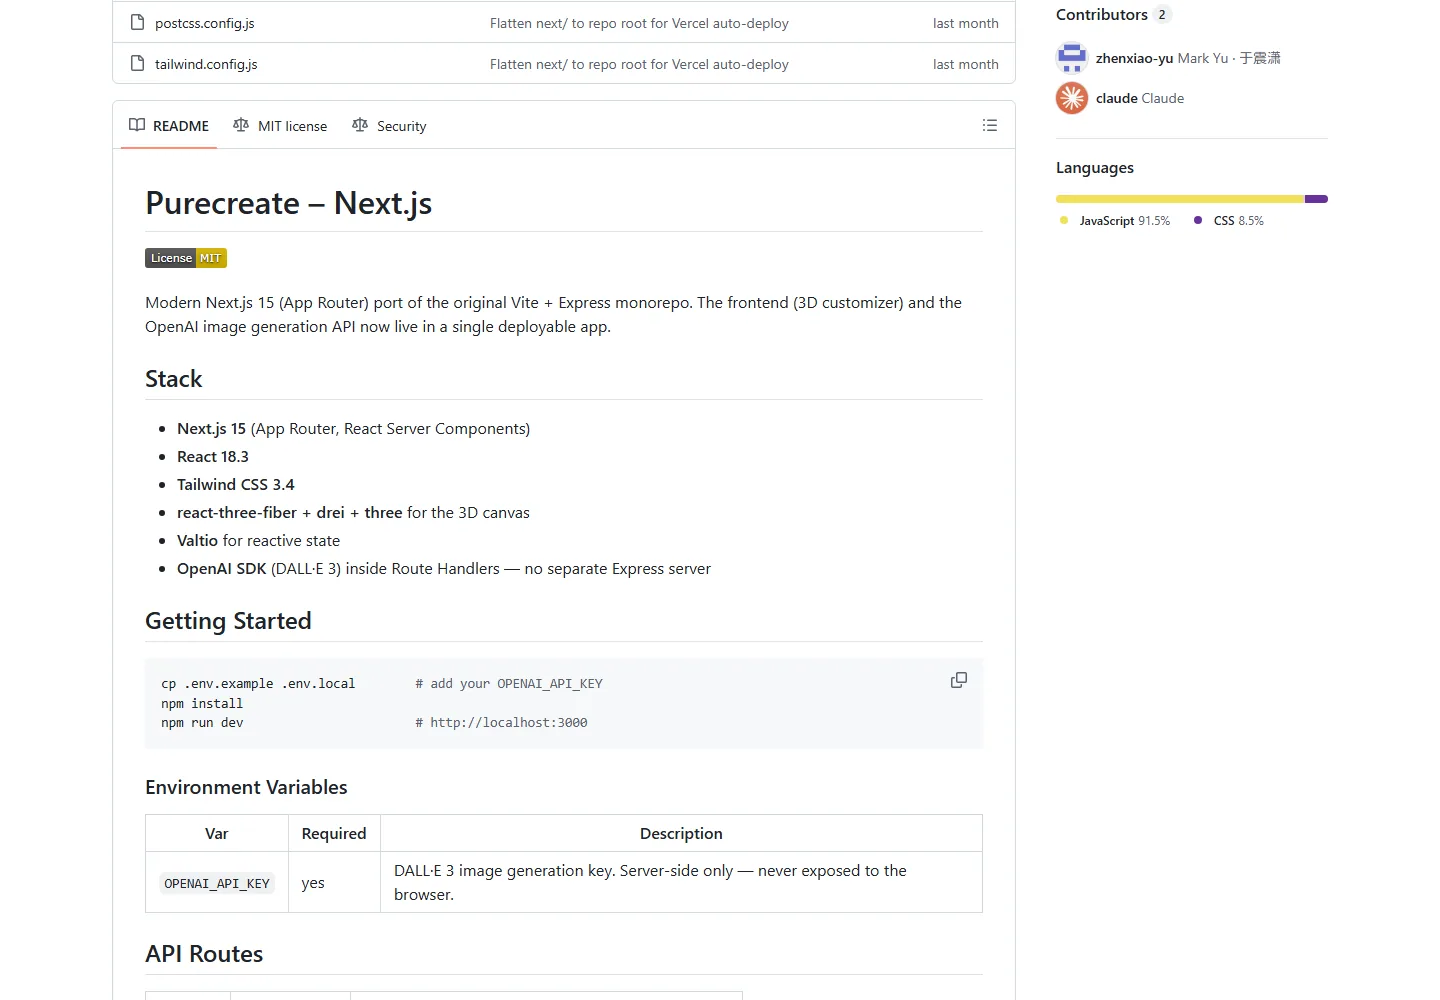Click the 'Description' table column header
1440x1000 pixels.
coord(681,834)
